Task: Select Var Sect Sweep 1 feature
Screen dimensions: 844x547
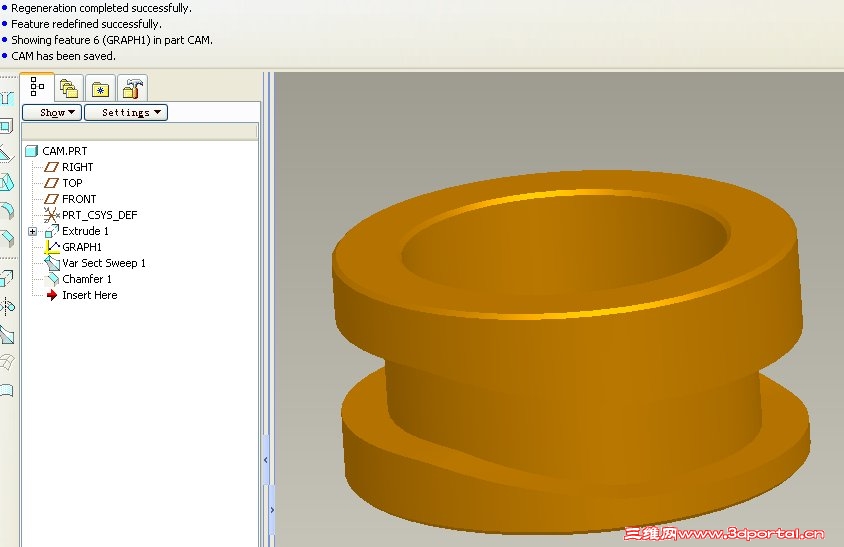Action: [x=95, y=263]
